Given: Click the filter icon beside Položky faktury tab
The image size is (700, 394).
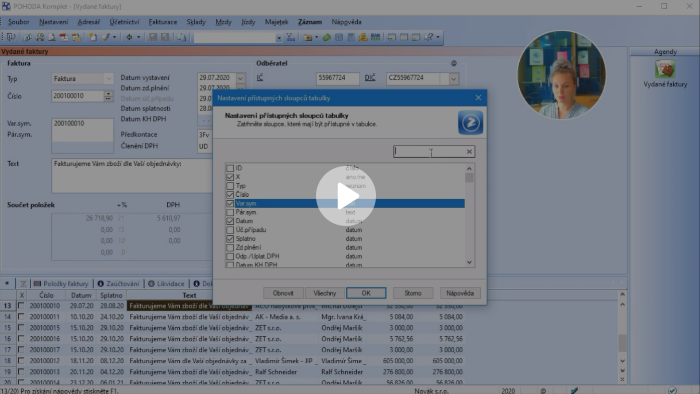Looking at the screenshot, I should pyautogui.click(x=23, y=283).
